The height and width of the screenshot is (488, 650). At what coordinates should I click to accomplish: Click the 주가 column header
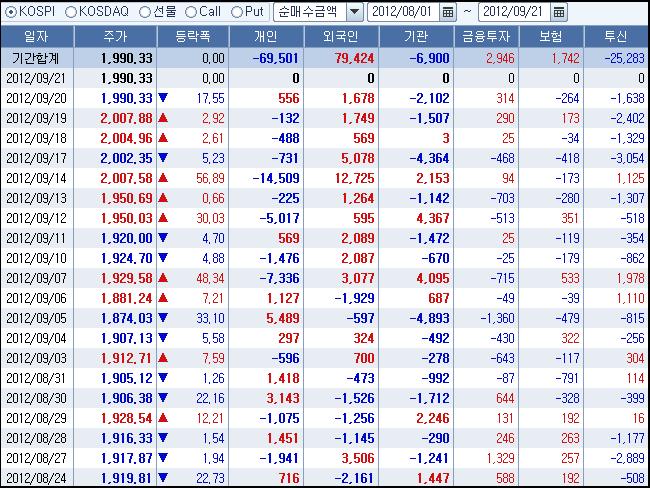[x=115, y=36]
